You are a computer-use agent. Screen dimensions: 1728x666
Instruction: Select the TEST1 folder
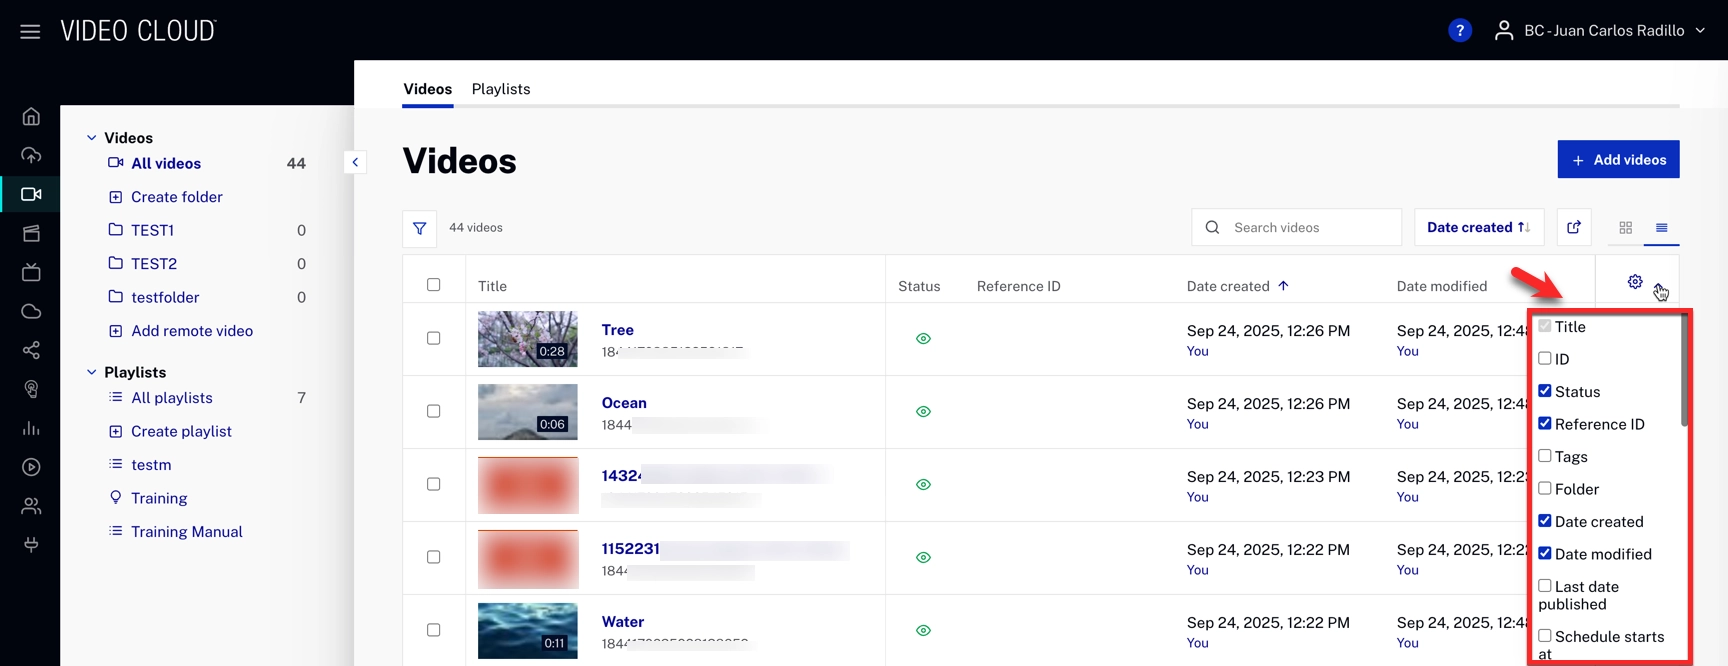pos(152,230)
